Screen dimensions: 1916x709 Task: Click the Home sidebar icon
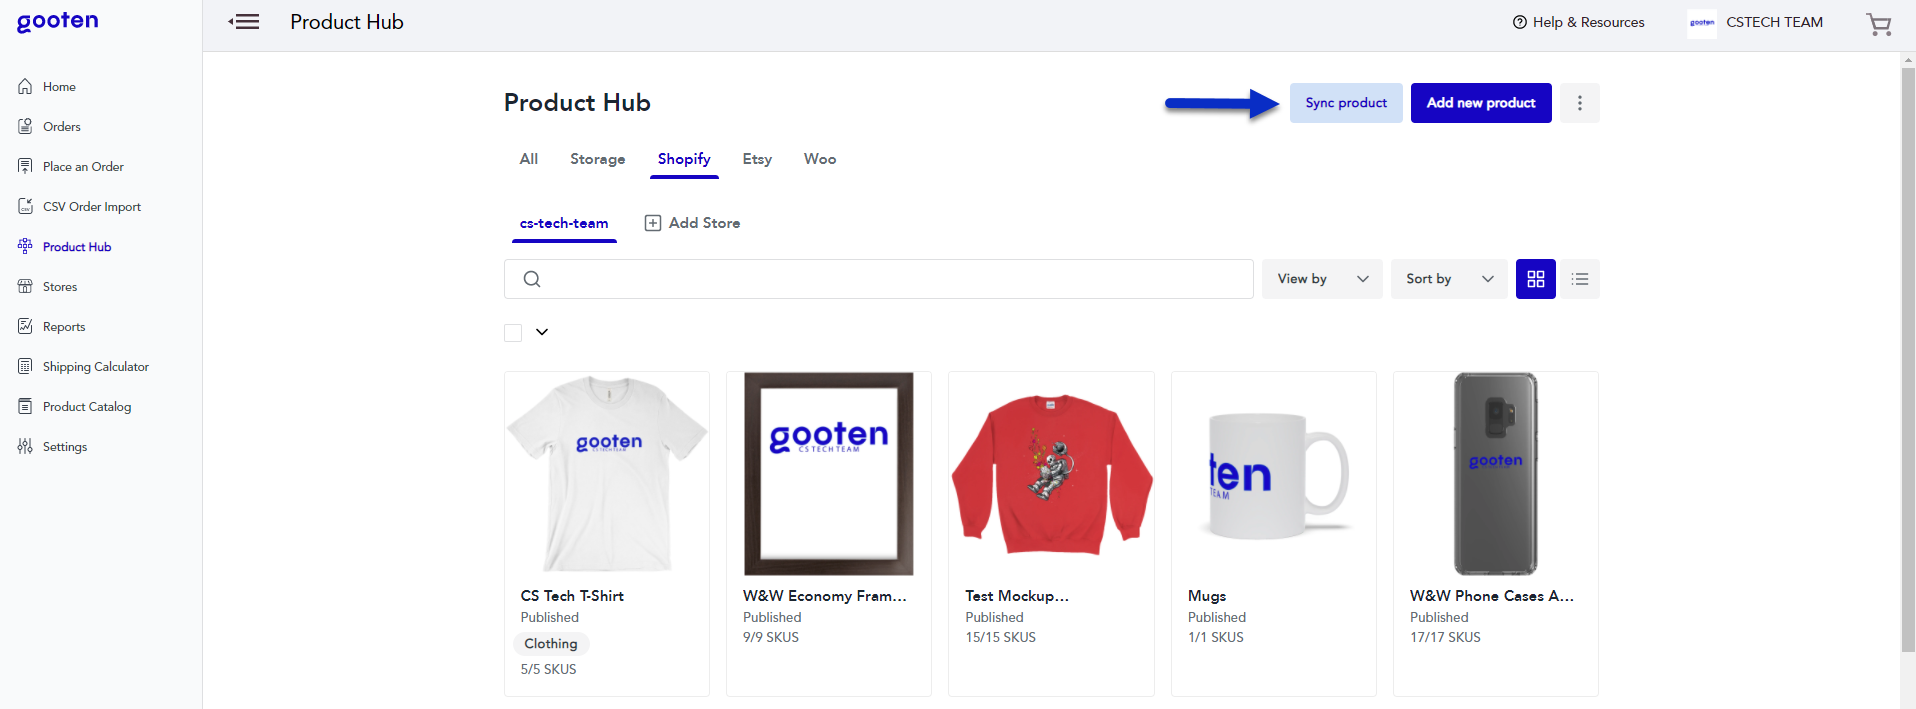(25, 86)
